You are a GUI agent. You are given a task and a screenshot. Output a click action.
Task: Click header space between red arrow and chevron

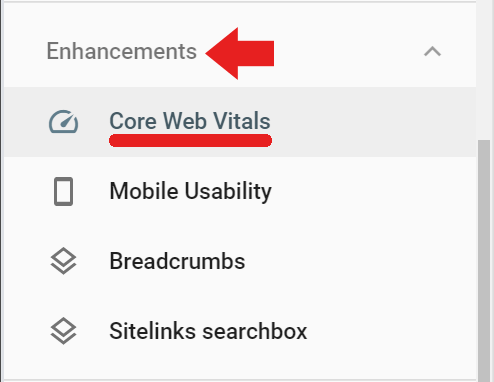point(348,52)
